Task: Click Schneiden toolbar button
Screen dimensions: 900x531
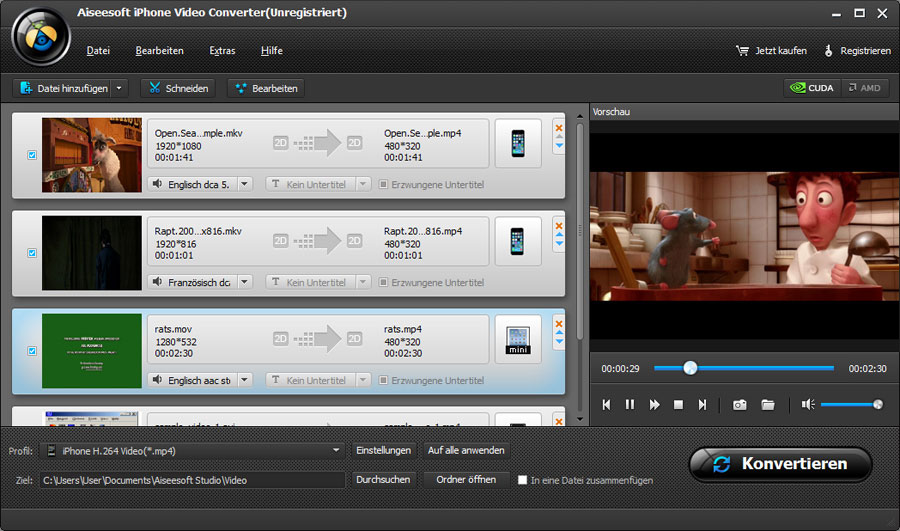Action: pos(178,88)
